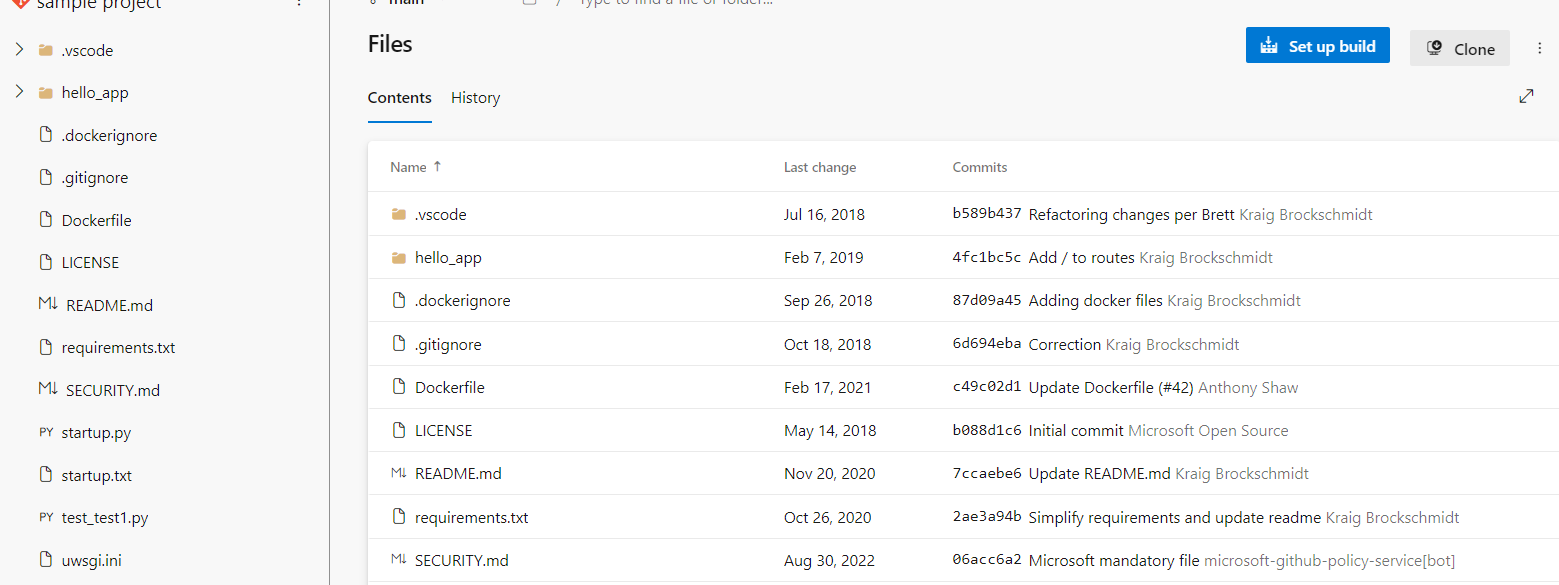Enter full screen with the expand arrow icon
Viewport: 1559px width, 585px height.
tap(1526, 96)
